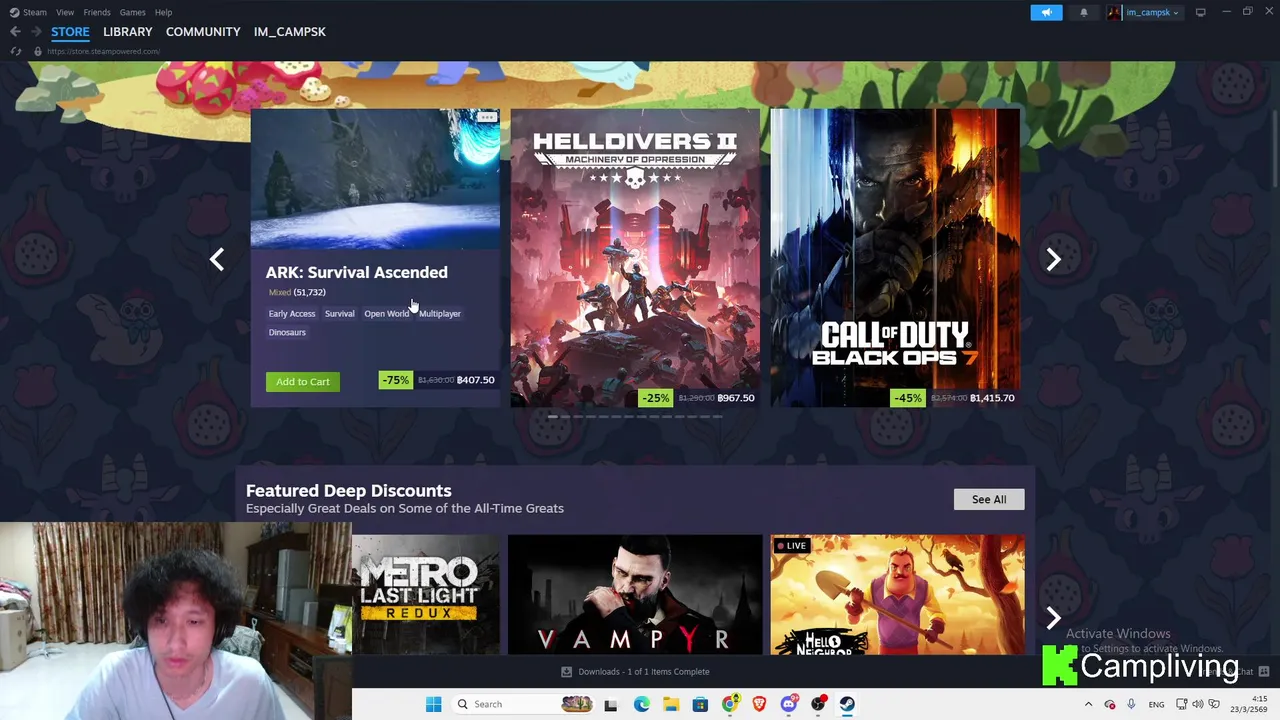
Task: Click the microphone tray icon
Action: (x=1132, y=704)
